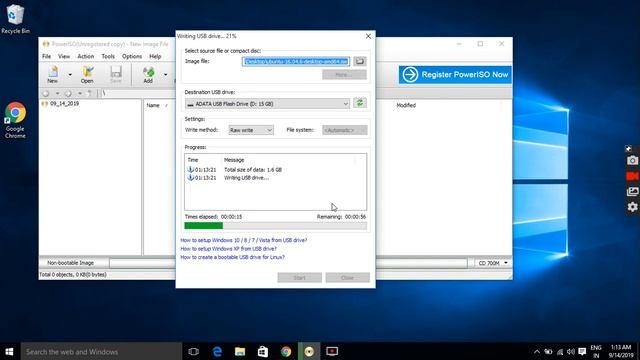
Task: Open the Action Center notification icon
Action: (x=582, y=351)
